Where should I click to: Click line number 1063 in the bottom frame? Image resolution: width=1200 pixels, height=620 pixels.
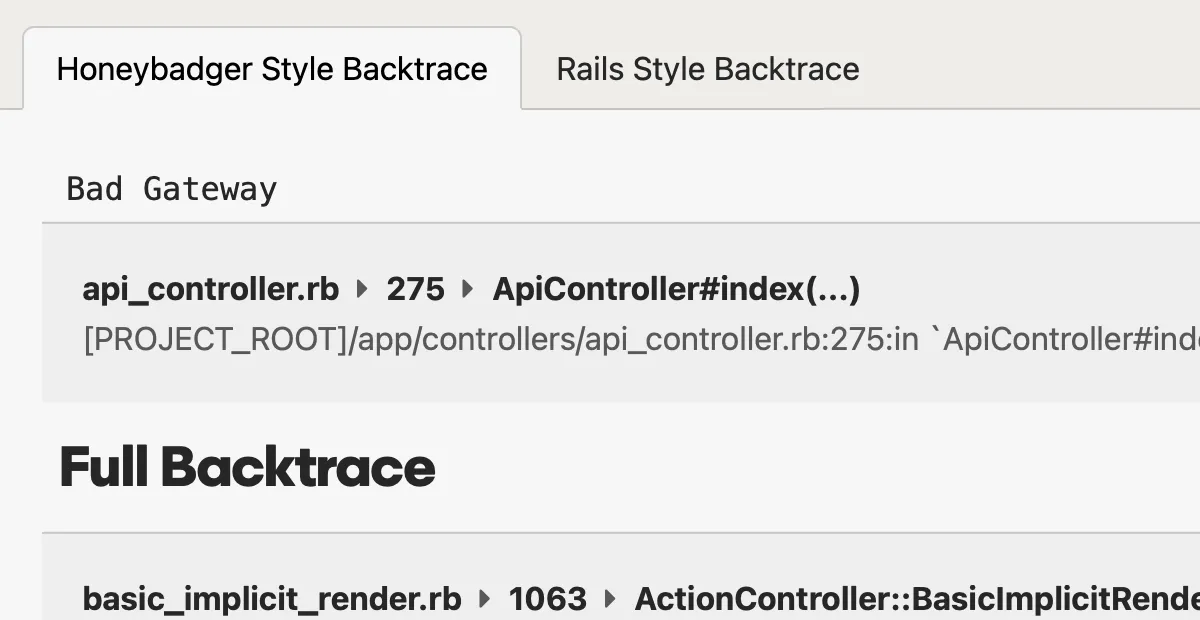click(548, 599)
